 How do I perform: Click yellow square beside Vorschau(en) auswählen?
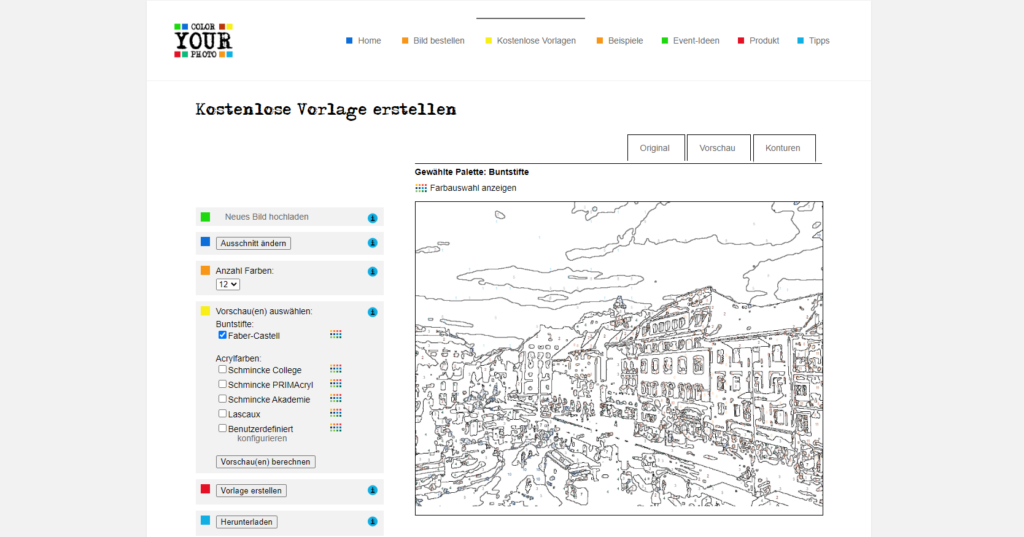205,311
